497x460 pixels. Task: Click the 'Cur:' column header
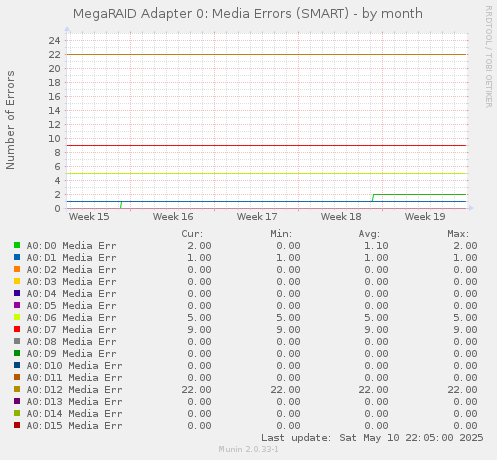pos(192,234)
